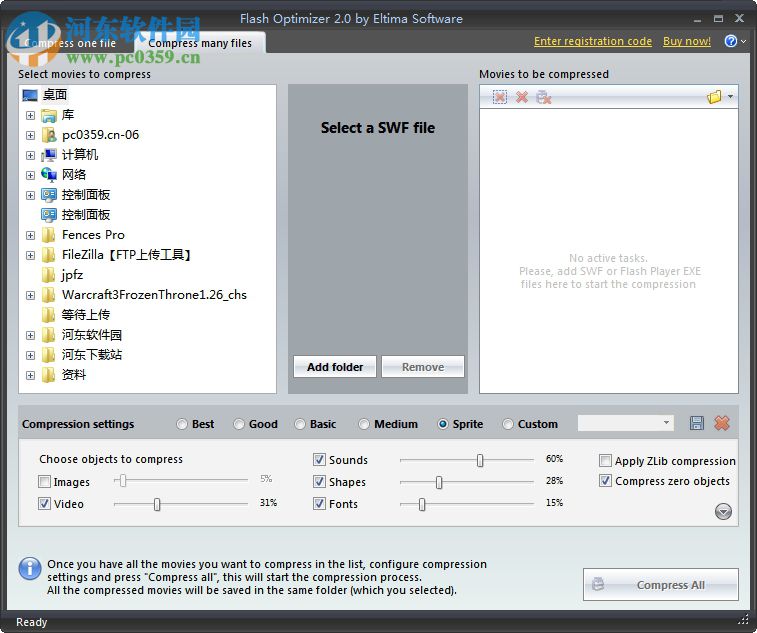Image resolution: width=757 pixels, height=633 pixels.
Task: Switch to Compress one file tab
Action: point(70,43)
